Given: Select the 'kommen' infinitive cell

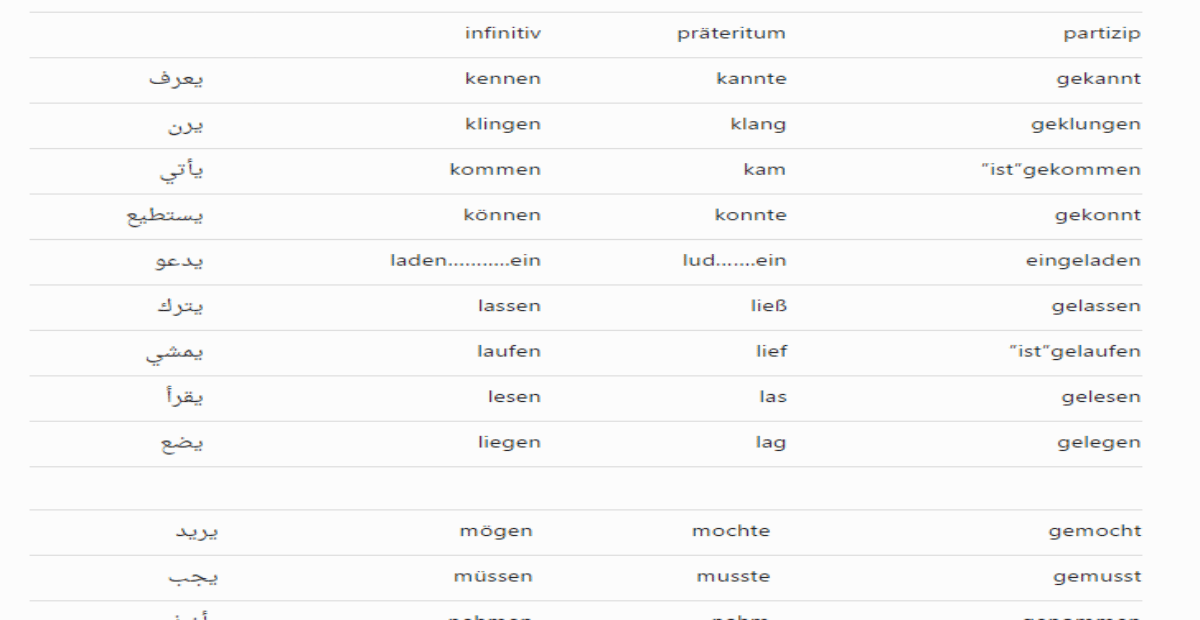Looking at the screenshot, I should tap(495, 170).
